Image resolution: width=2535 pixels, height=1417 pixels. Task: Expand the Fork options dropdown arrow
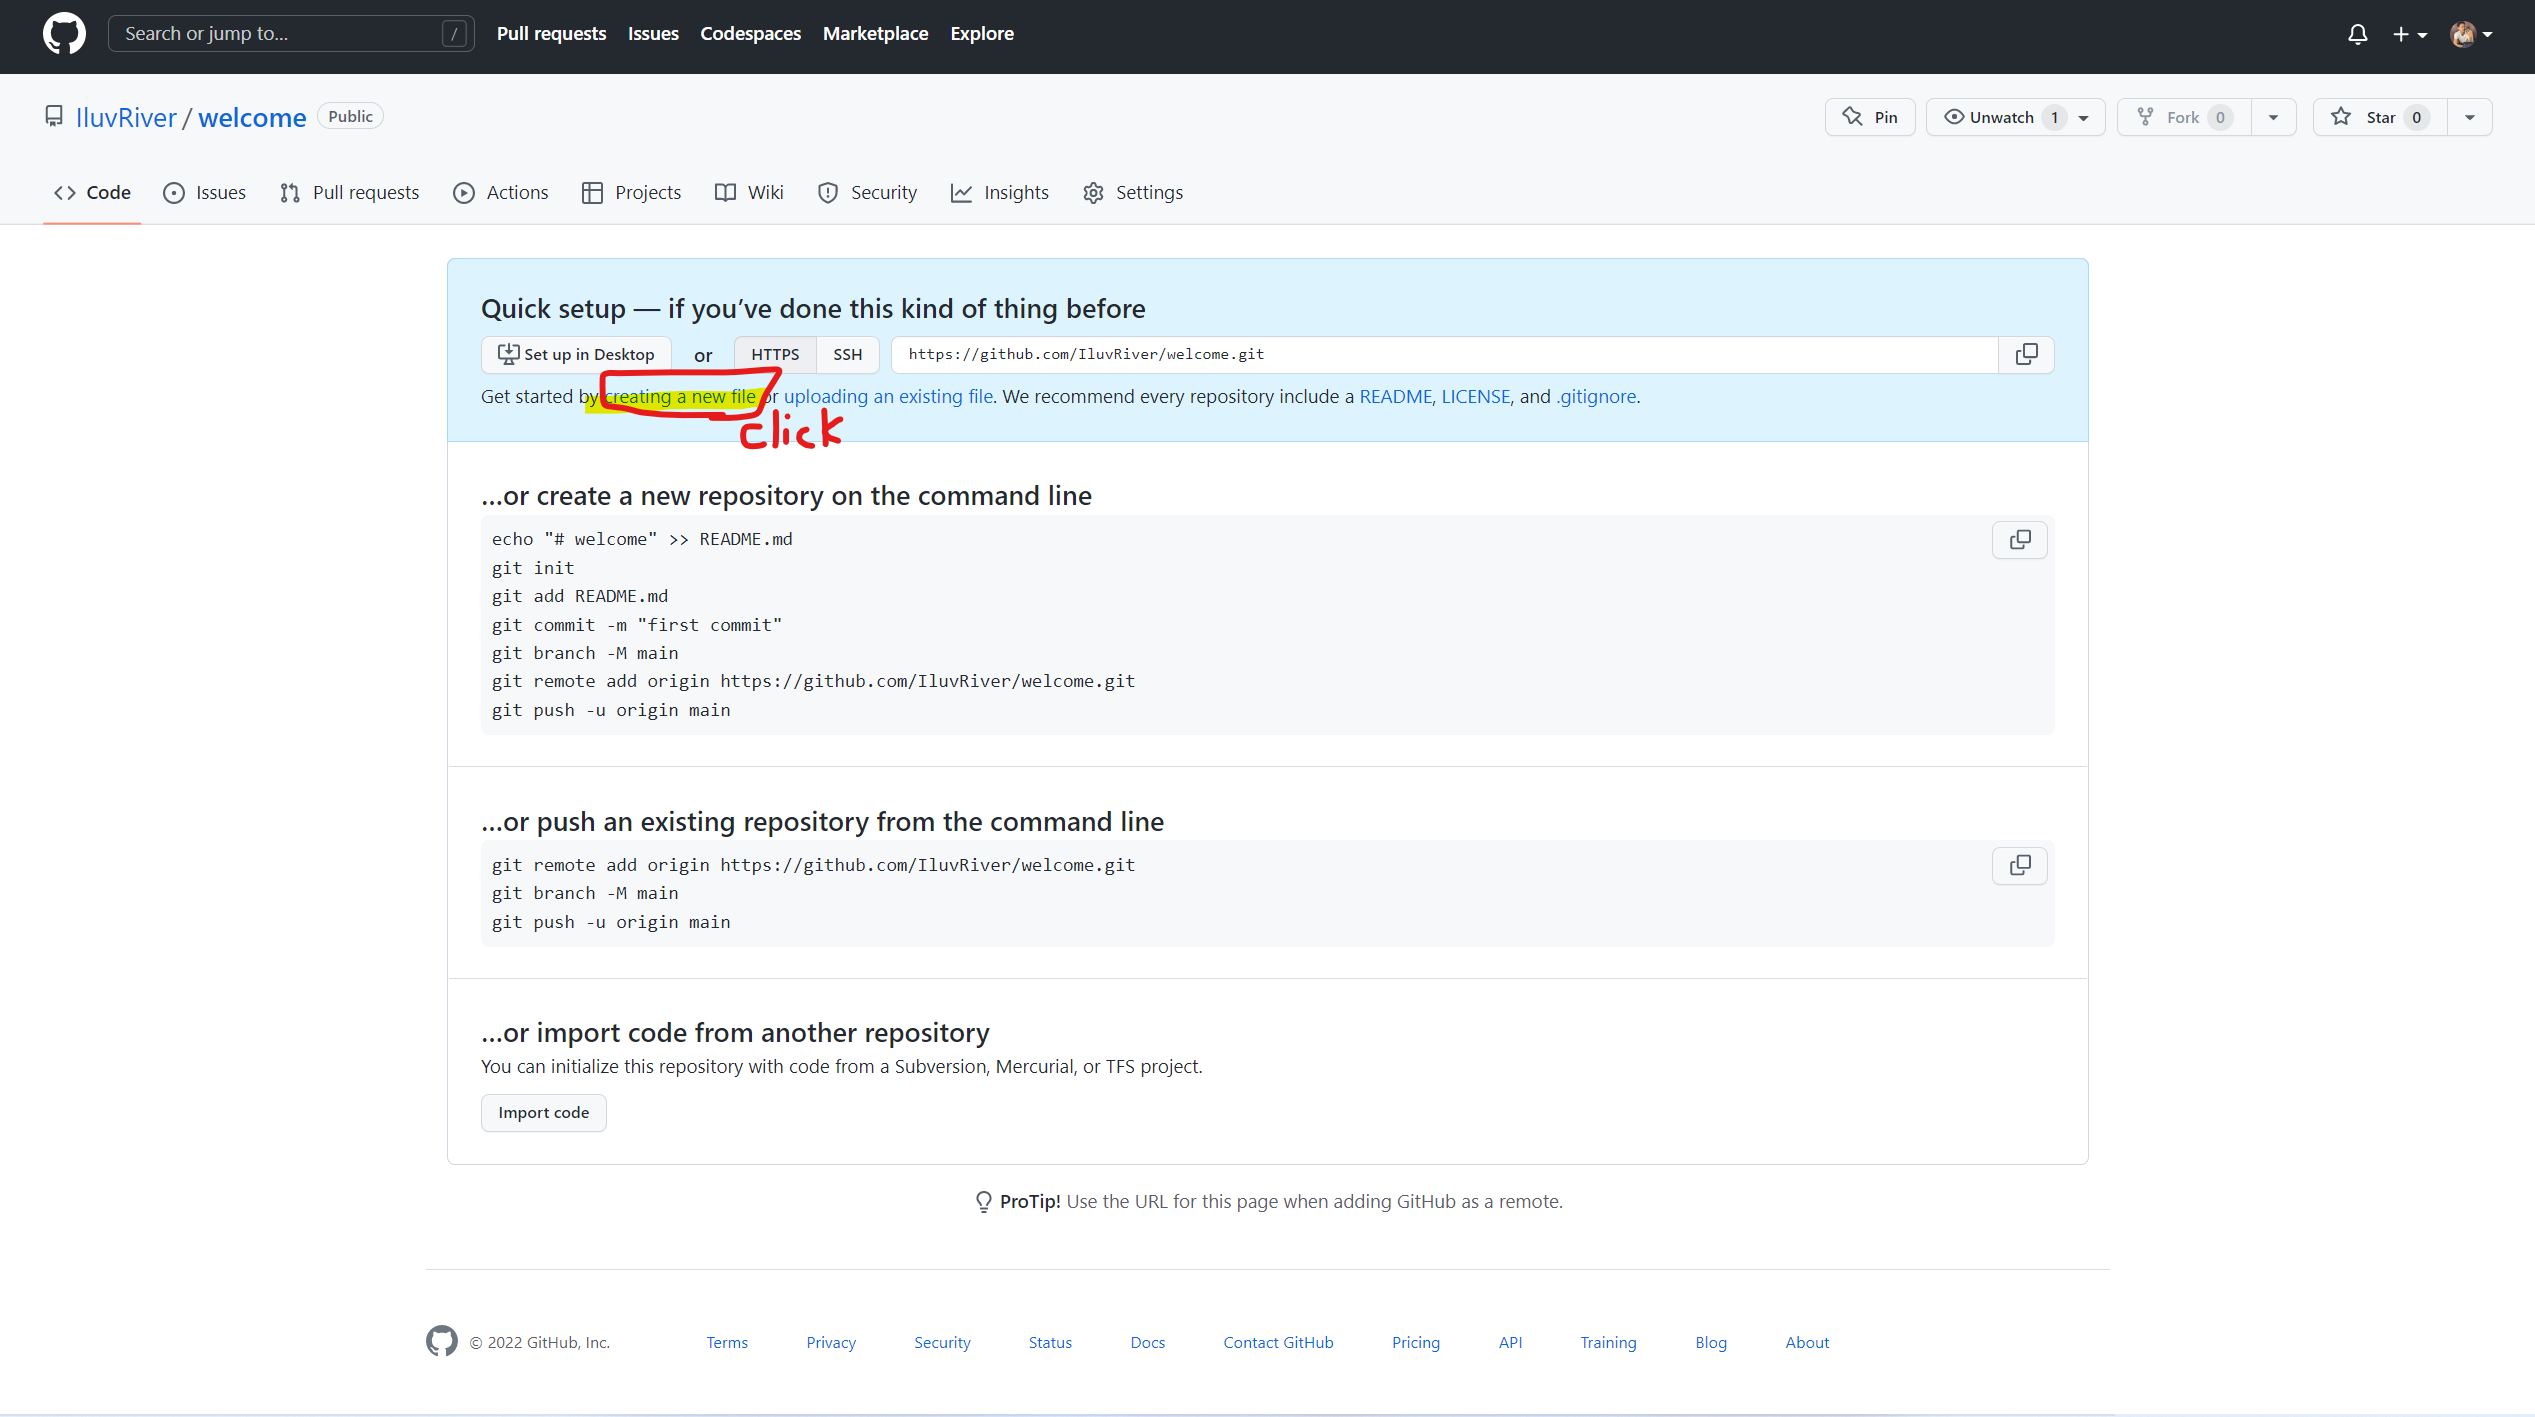pyautogui.click(x=2273, y=117)
